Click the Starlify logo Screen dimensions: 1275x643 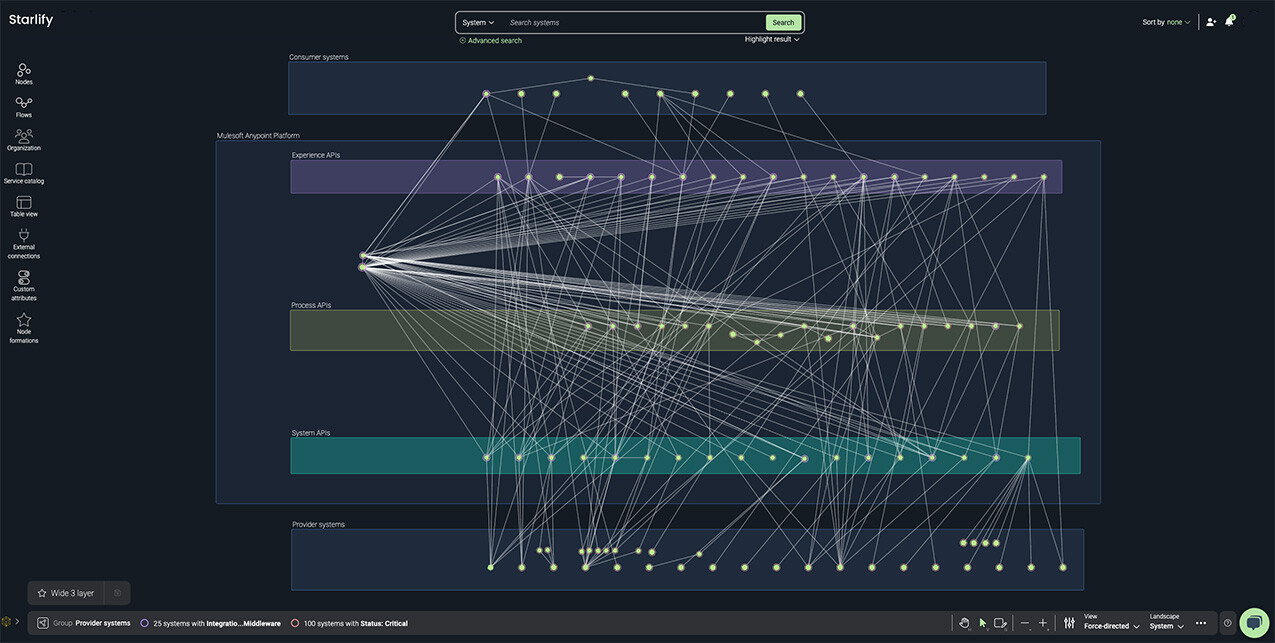[x=31, y=20]
